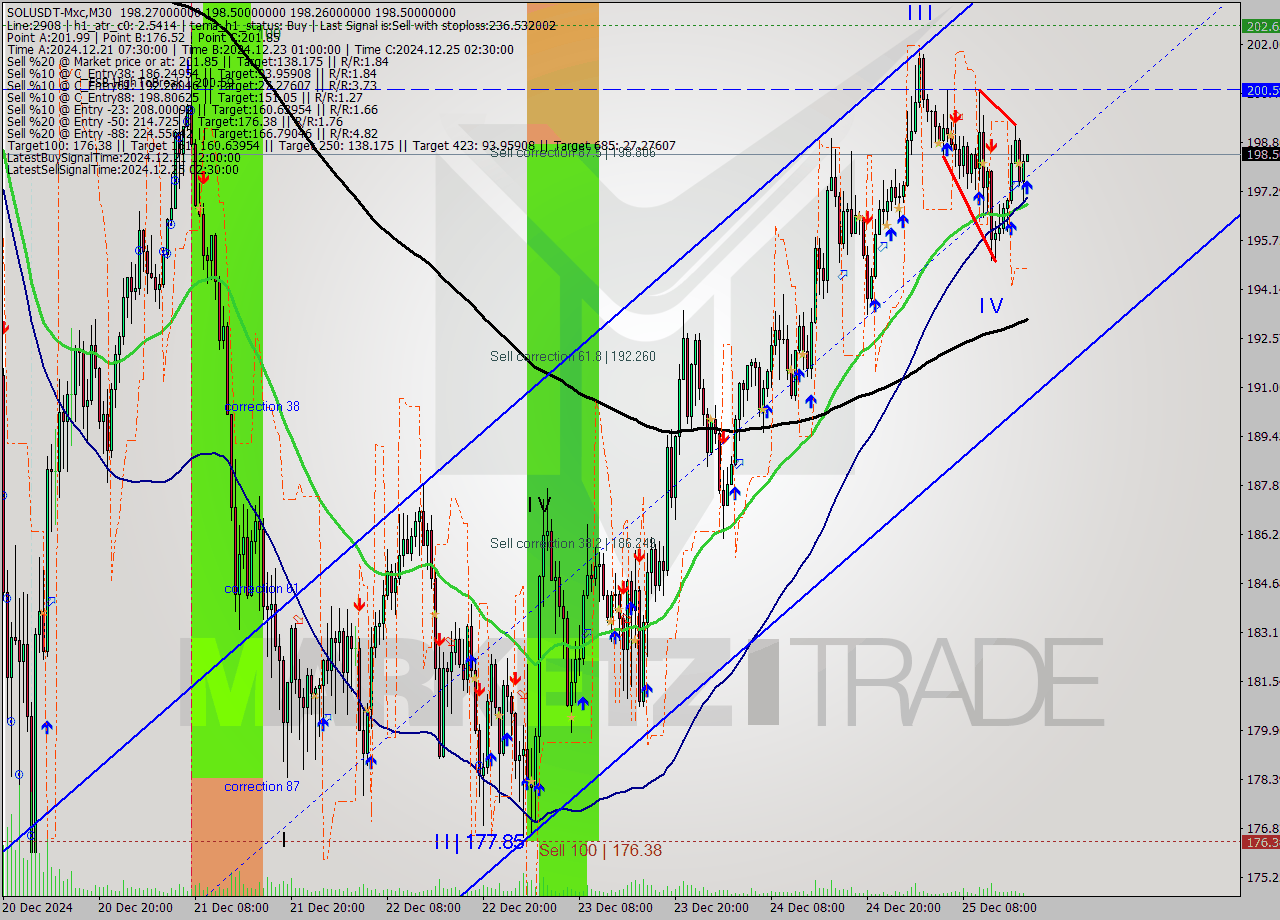Click the '23 Dec 08:00' time axis label
The image size is (1280, 920).
[614, 908]
